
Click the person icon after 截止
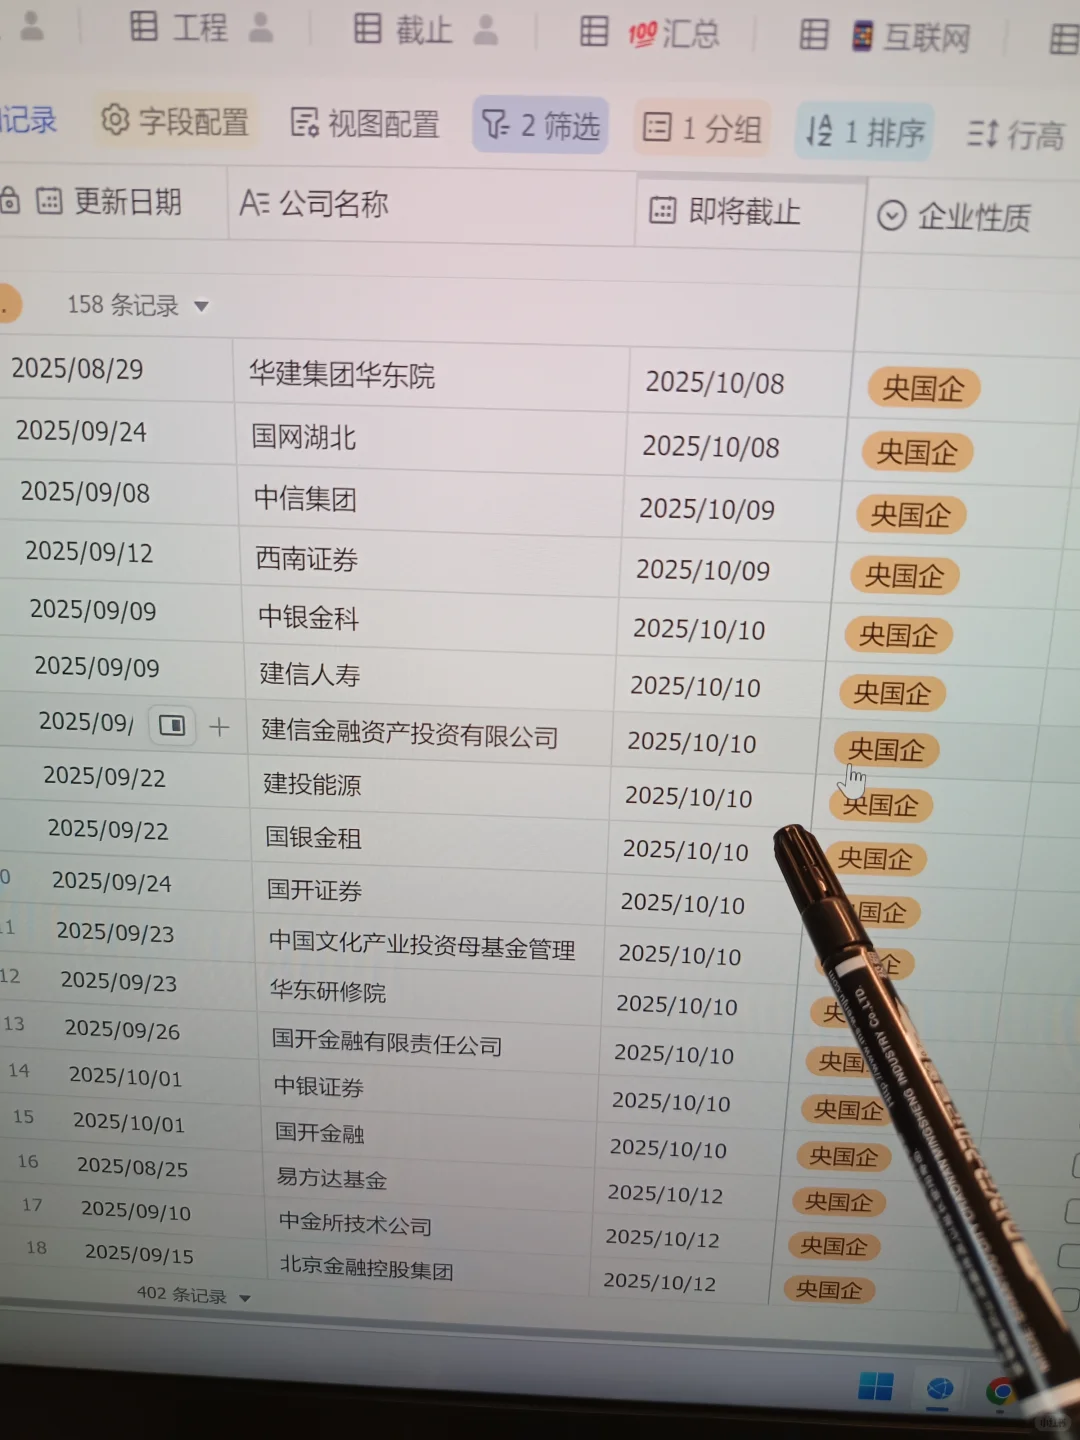486,30
